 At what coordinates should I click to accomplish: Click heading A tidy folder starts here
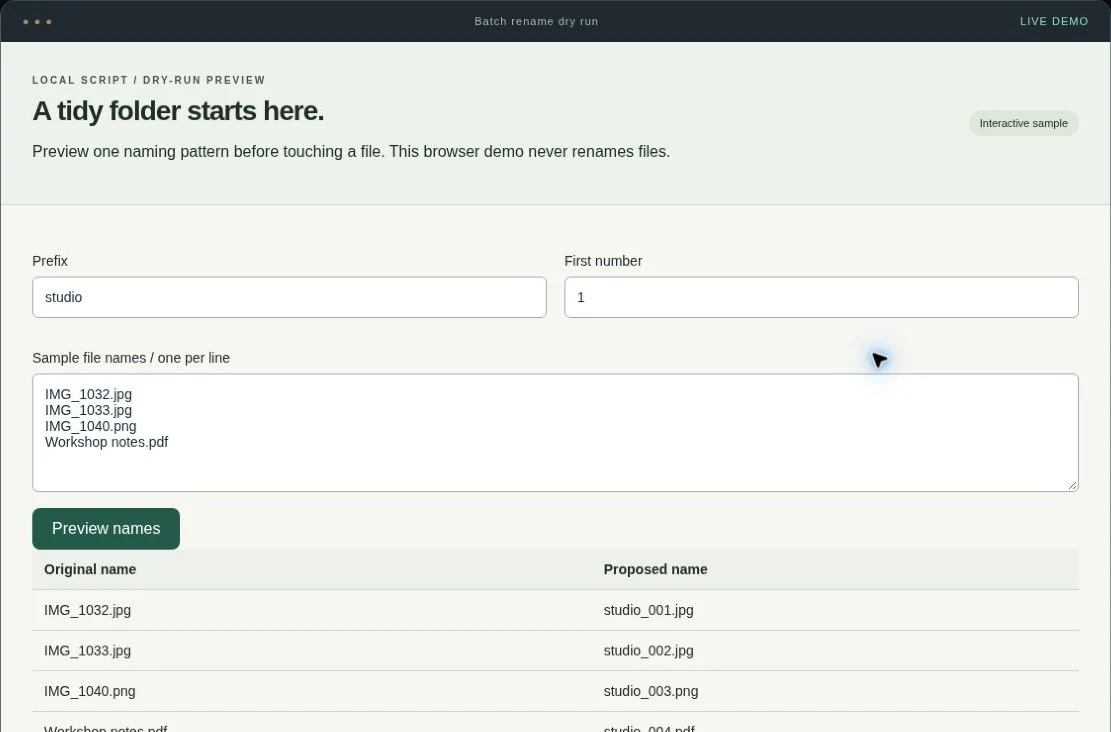[178, 111]
